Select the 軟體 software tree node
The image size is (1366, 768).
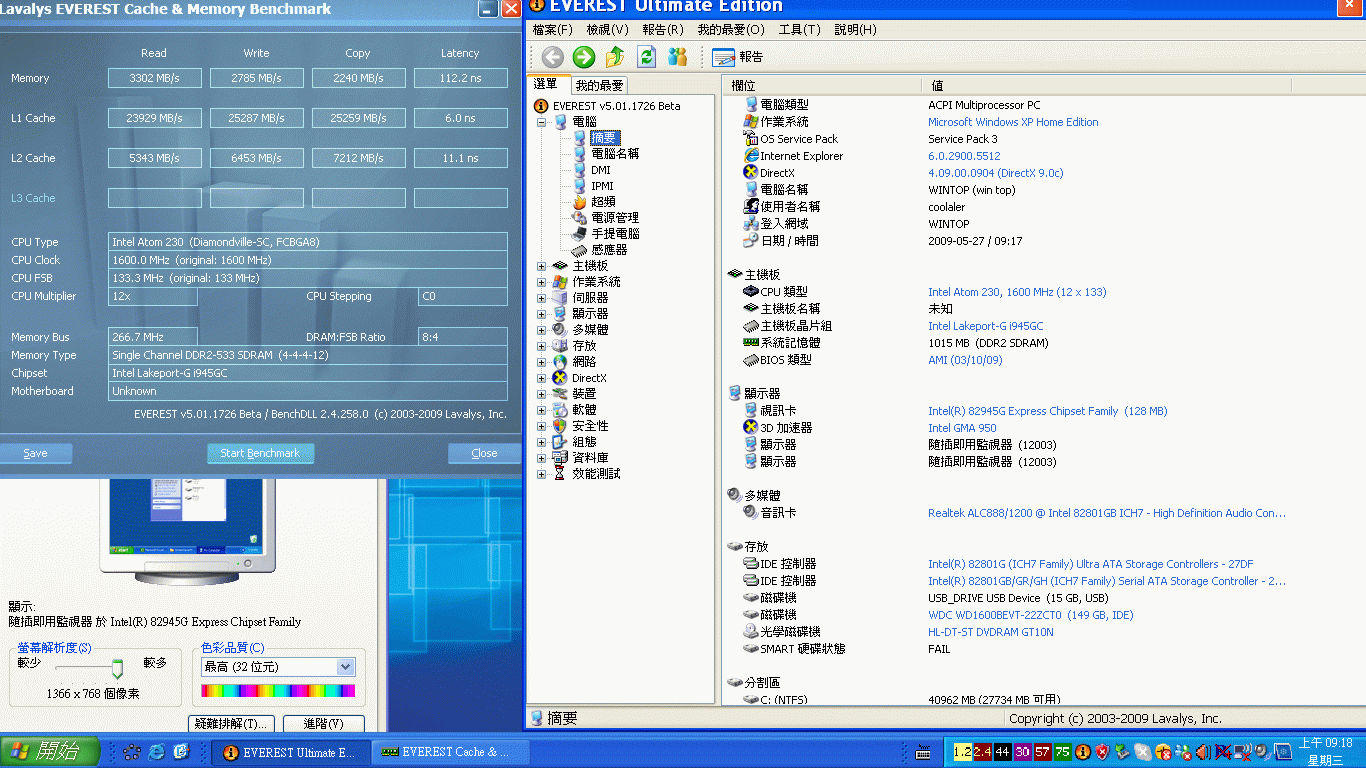(x=584, y=410)
